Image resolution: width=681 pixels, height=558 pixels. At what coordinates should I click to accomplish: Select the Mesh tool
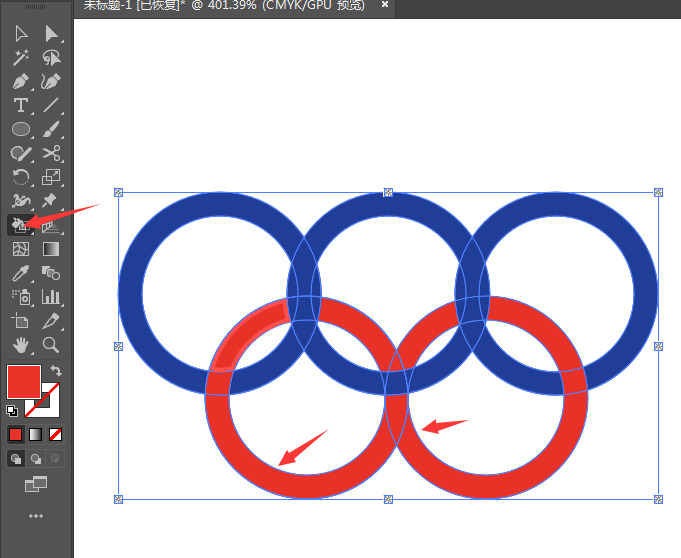click(x=20, y=249)
